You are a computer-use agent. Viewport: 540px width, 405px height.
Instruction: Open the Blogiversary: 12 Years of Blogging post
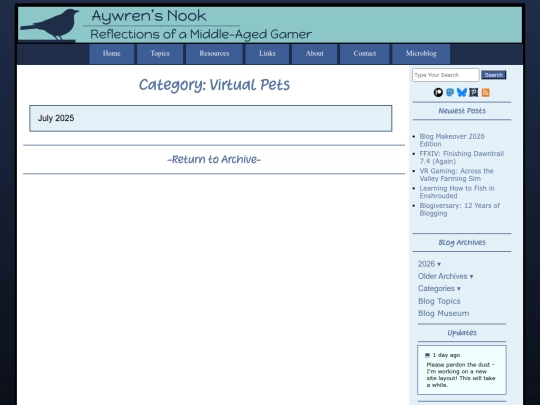[x=459, y=209]
